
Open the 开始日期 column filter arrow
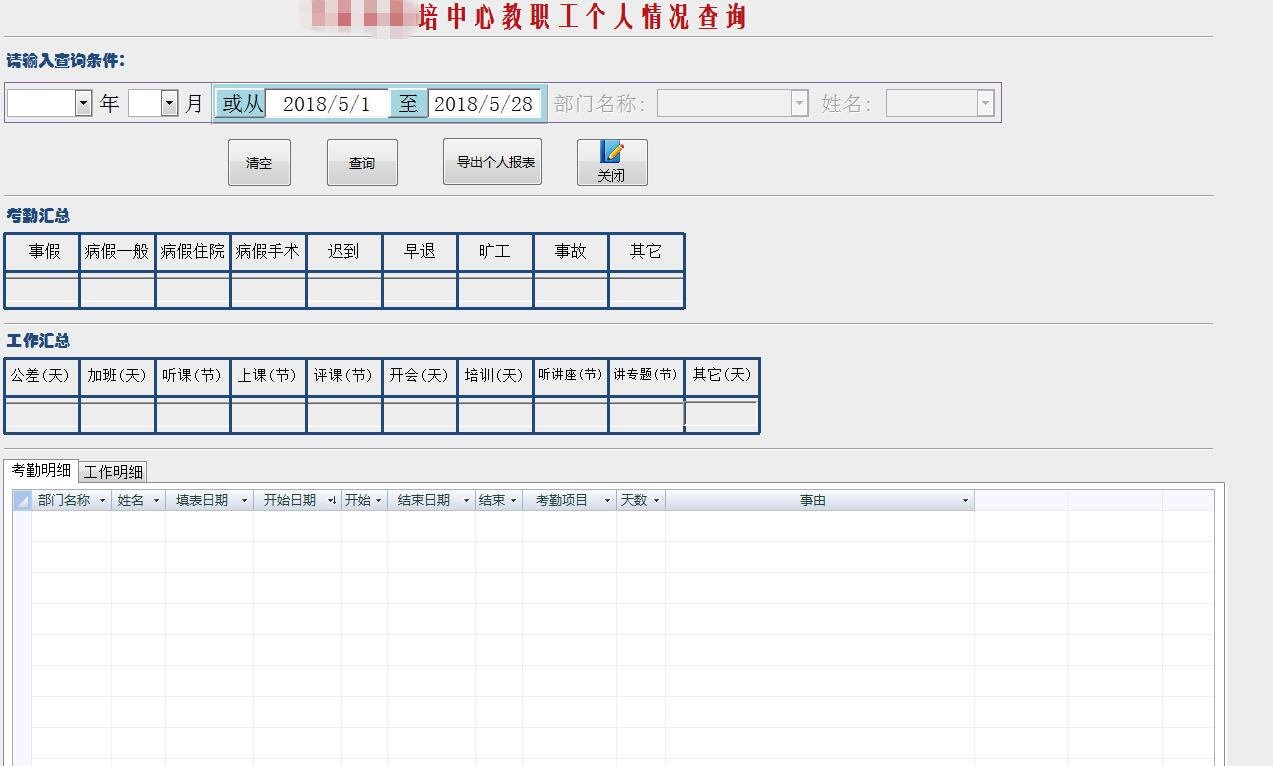(332, 501)
